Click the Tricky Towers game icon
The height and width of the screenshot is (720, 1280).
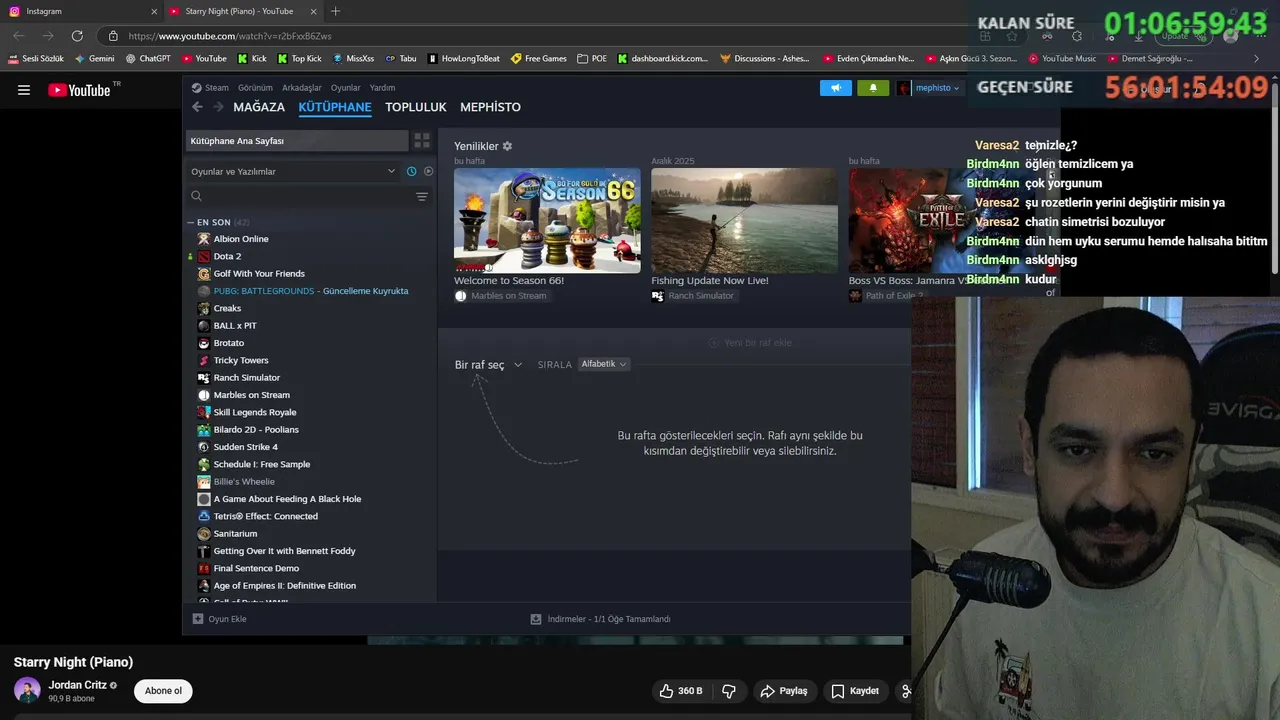coord(204,360)
